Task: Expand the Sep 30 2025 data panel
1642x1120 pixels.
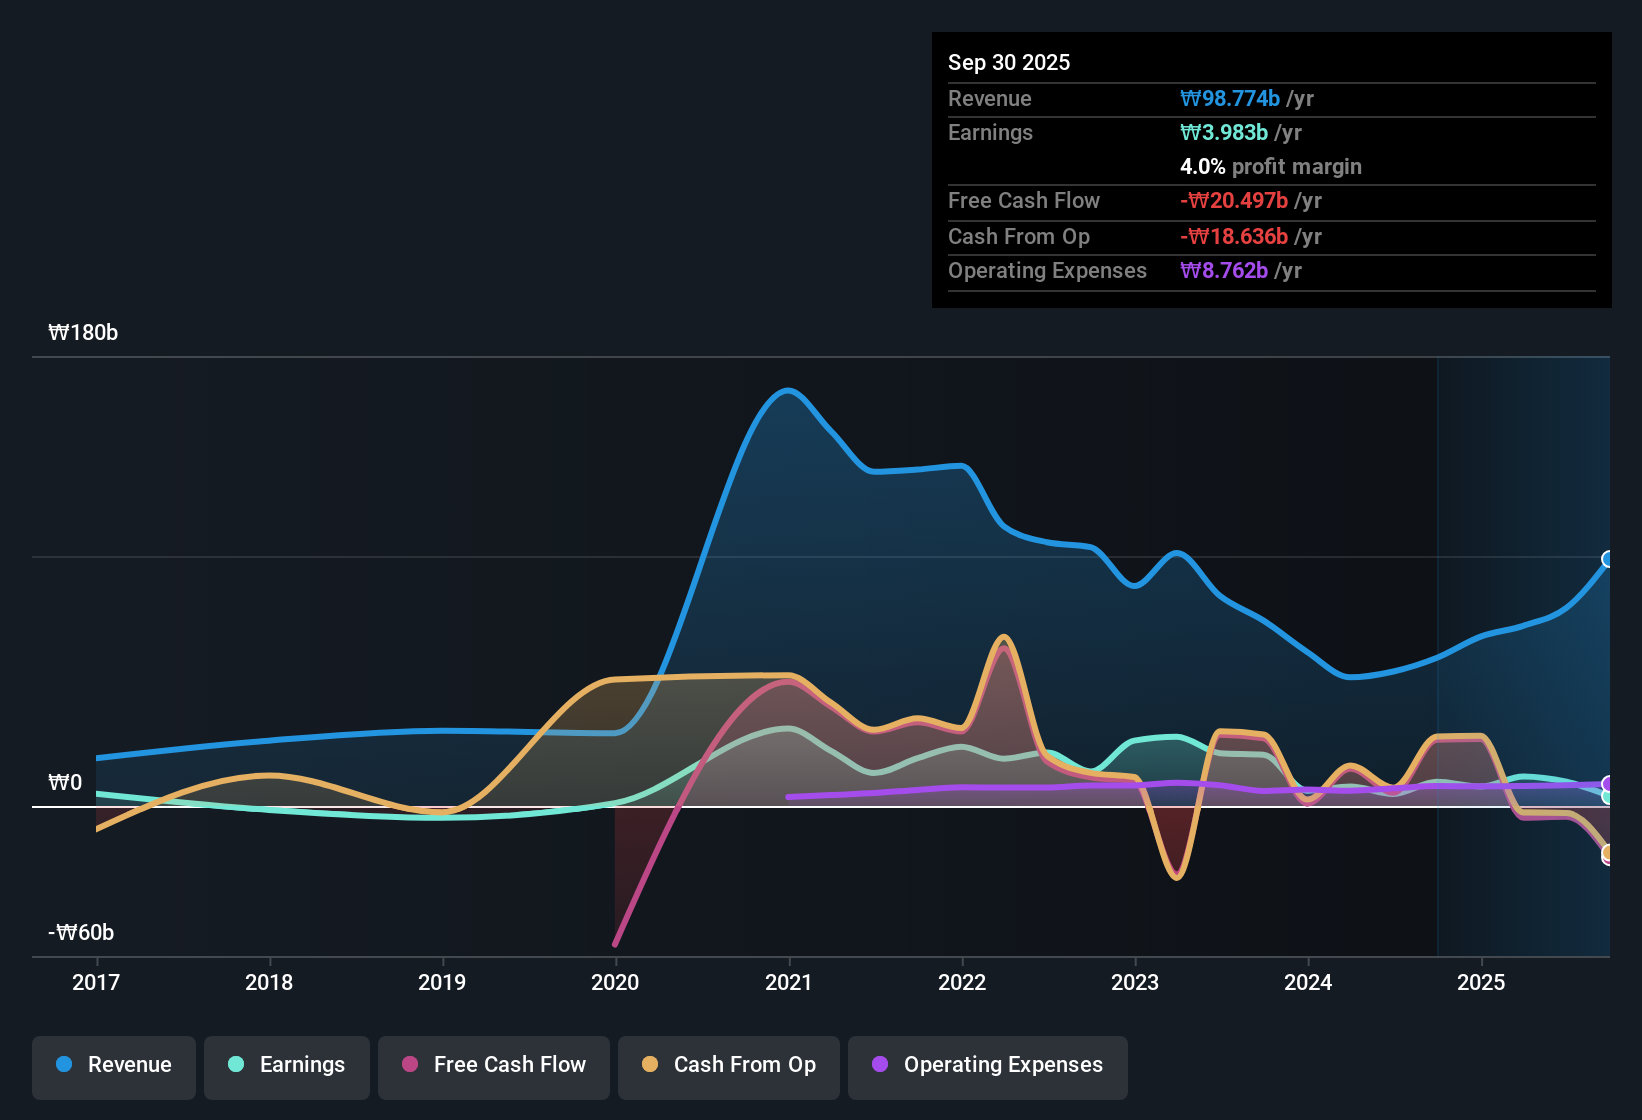Action: (x=1009, y=62)
